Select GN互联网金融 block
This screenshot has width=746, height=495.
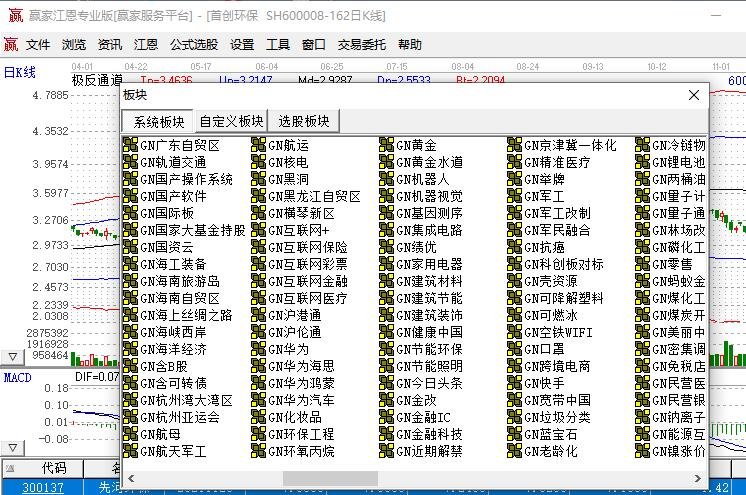coord(308,281)
